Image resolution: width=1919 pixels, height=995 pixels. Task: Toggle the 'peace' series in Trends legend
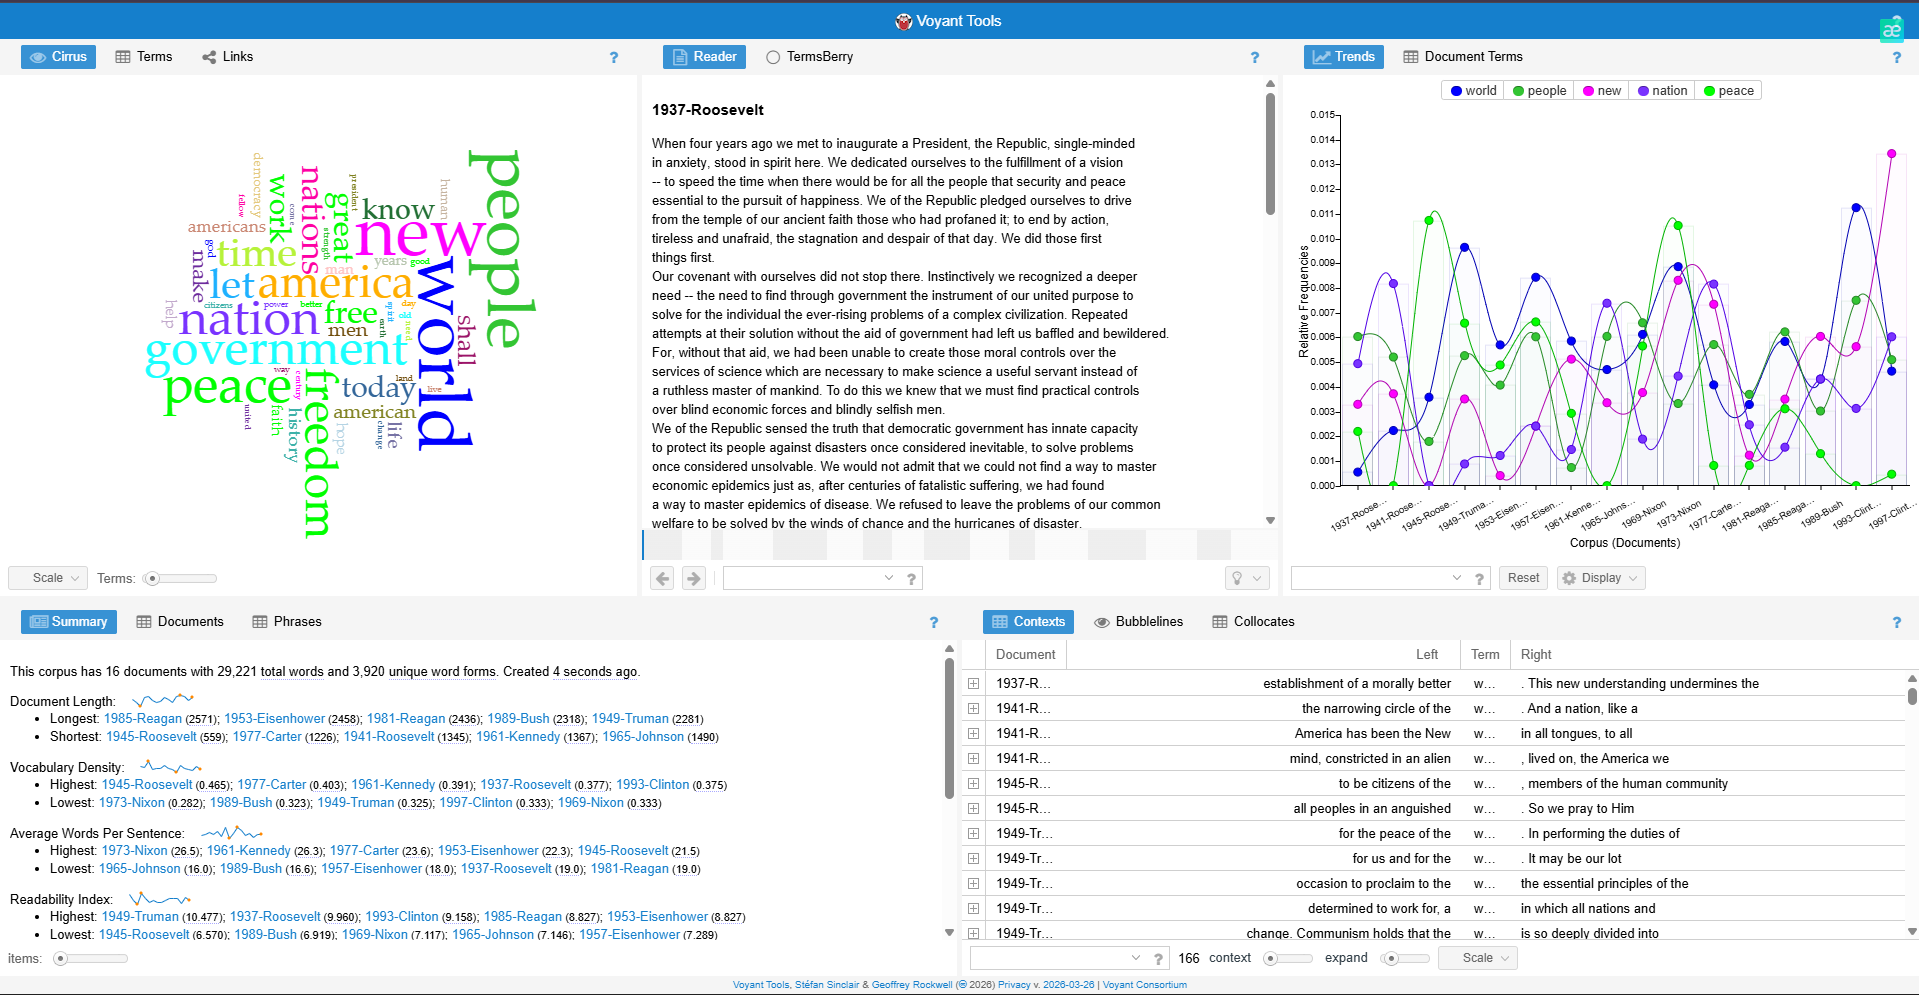(x=1728, y=91)
